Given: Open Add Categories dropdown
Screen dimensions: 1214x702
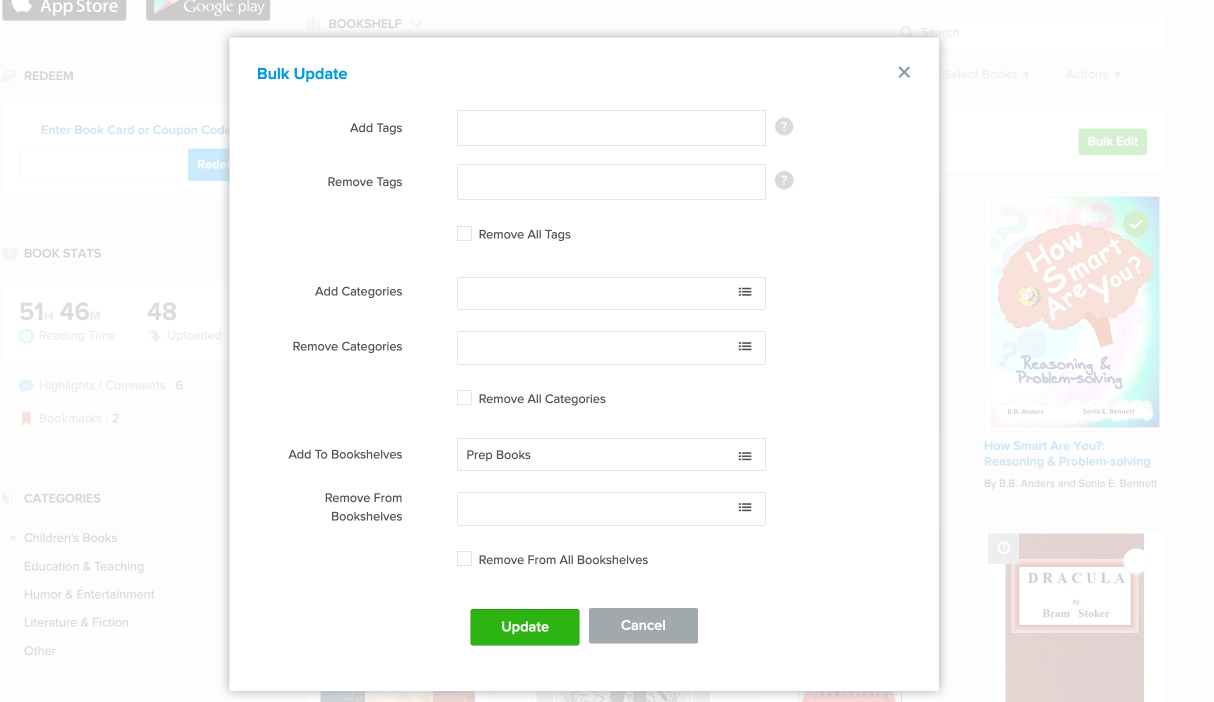Looking at the screenshot, I should tap(595, 293).
